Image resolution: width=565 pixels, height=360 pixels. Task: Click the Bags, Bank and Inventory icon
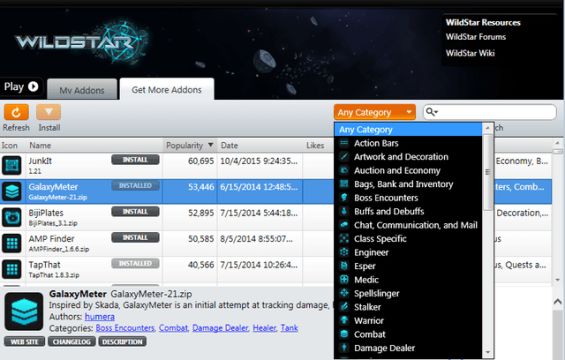click(344, 184)
